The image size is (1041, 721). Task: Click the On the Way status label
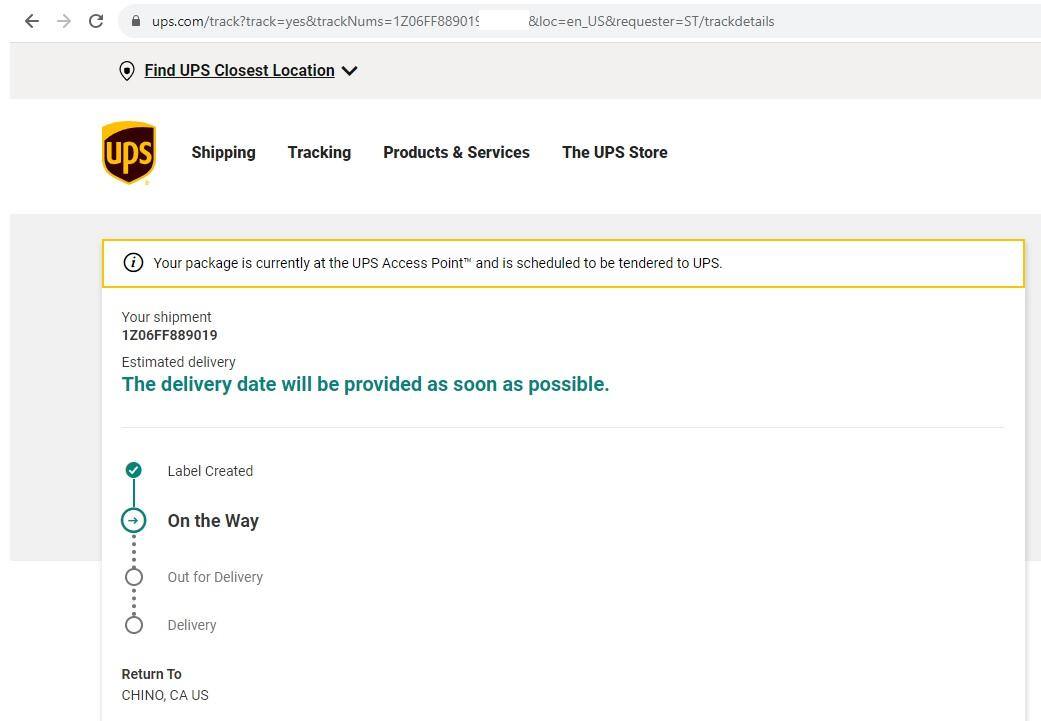click(x=213, y=521)
